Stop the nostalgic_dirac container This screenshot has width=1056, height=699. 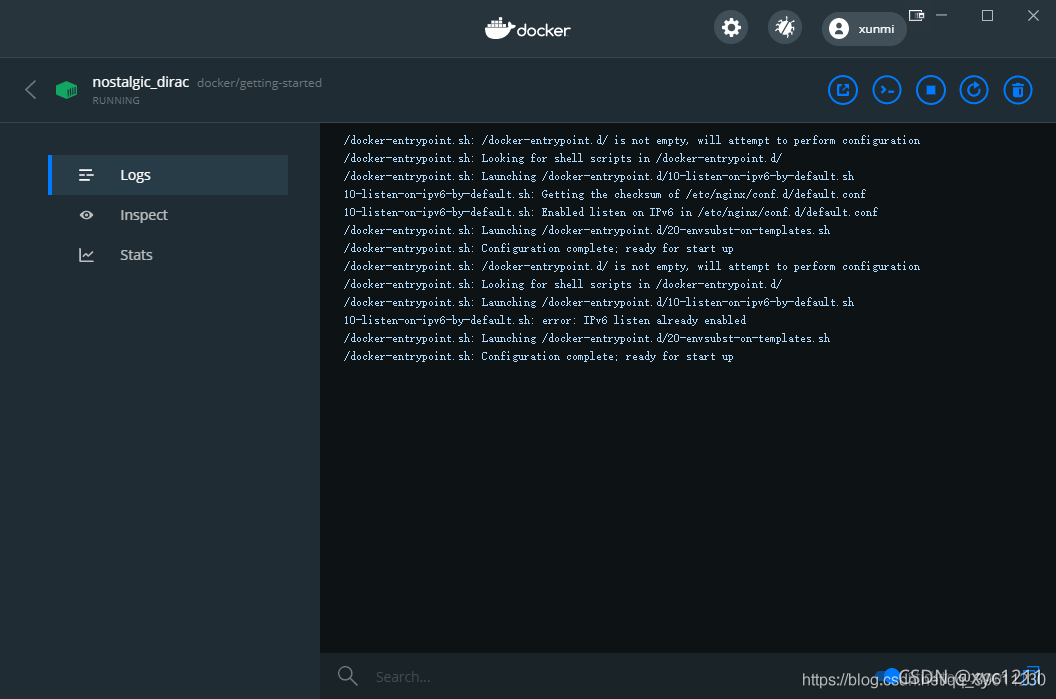[x=931, y=90]
